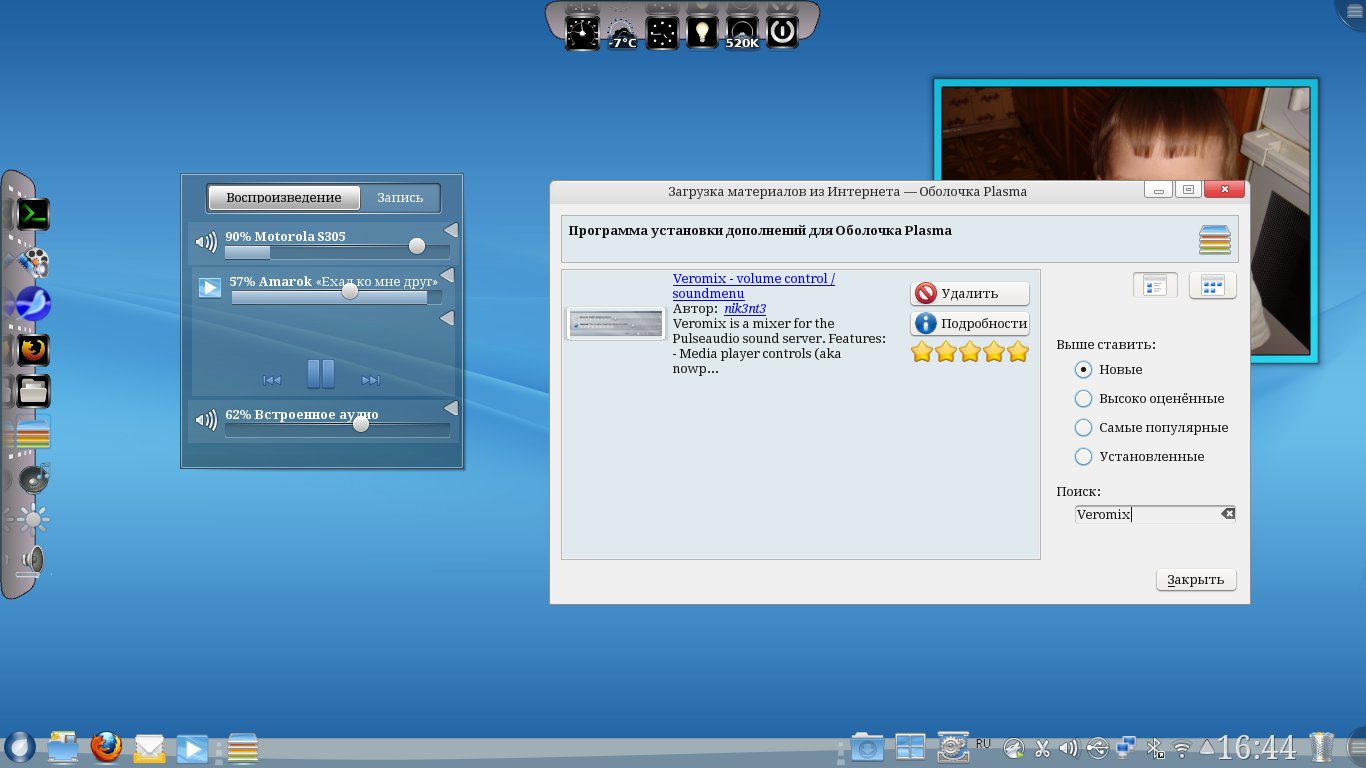The width and height of the screenshot is (1366, 768).
Task: Click the Amarok volume slider handle
Action: [350, 291]
